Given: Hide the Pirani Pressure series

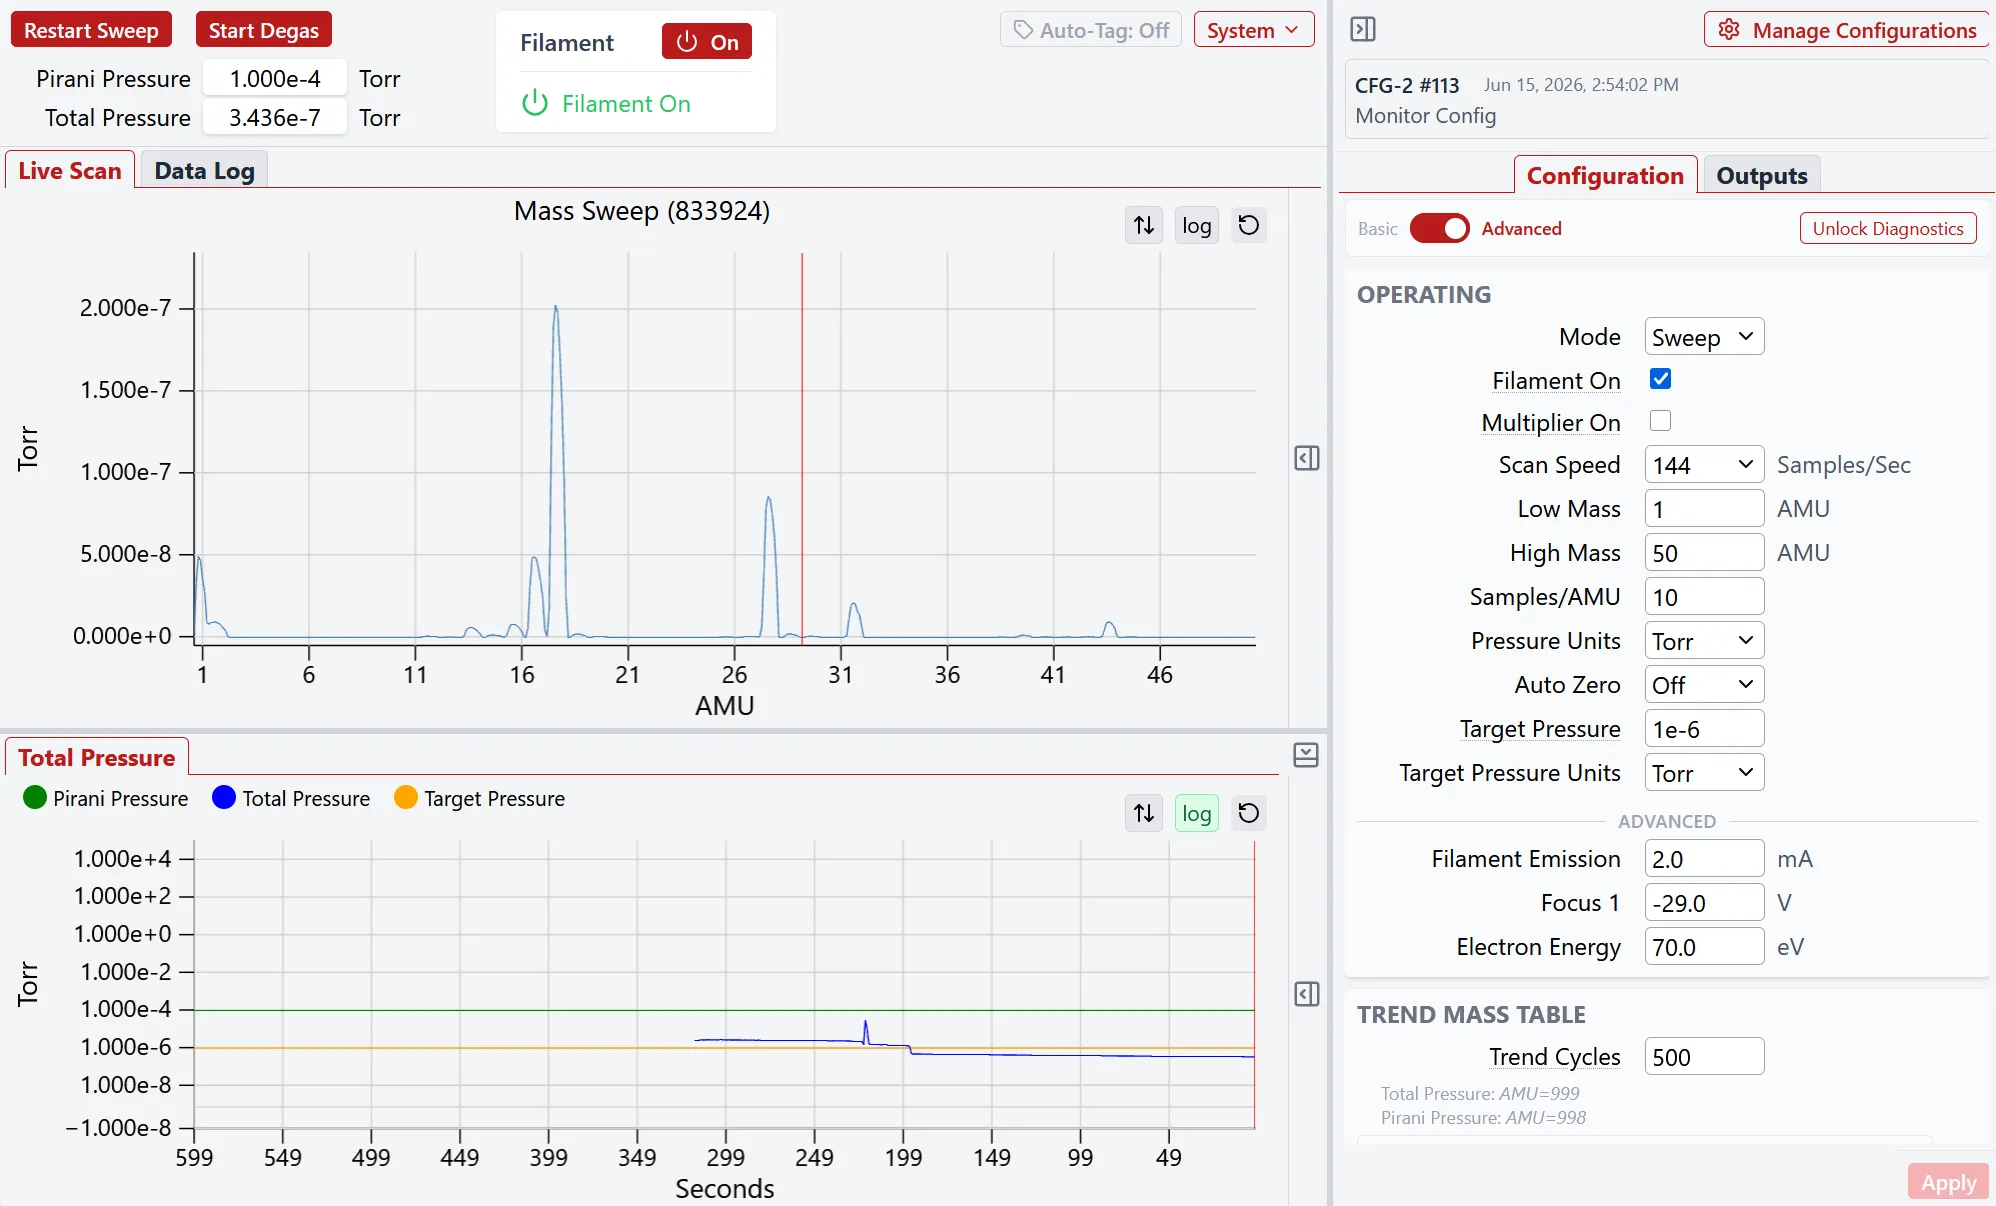Looking at the screenshot, I should 105,798.
